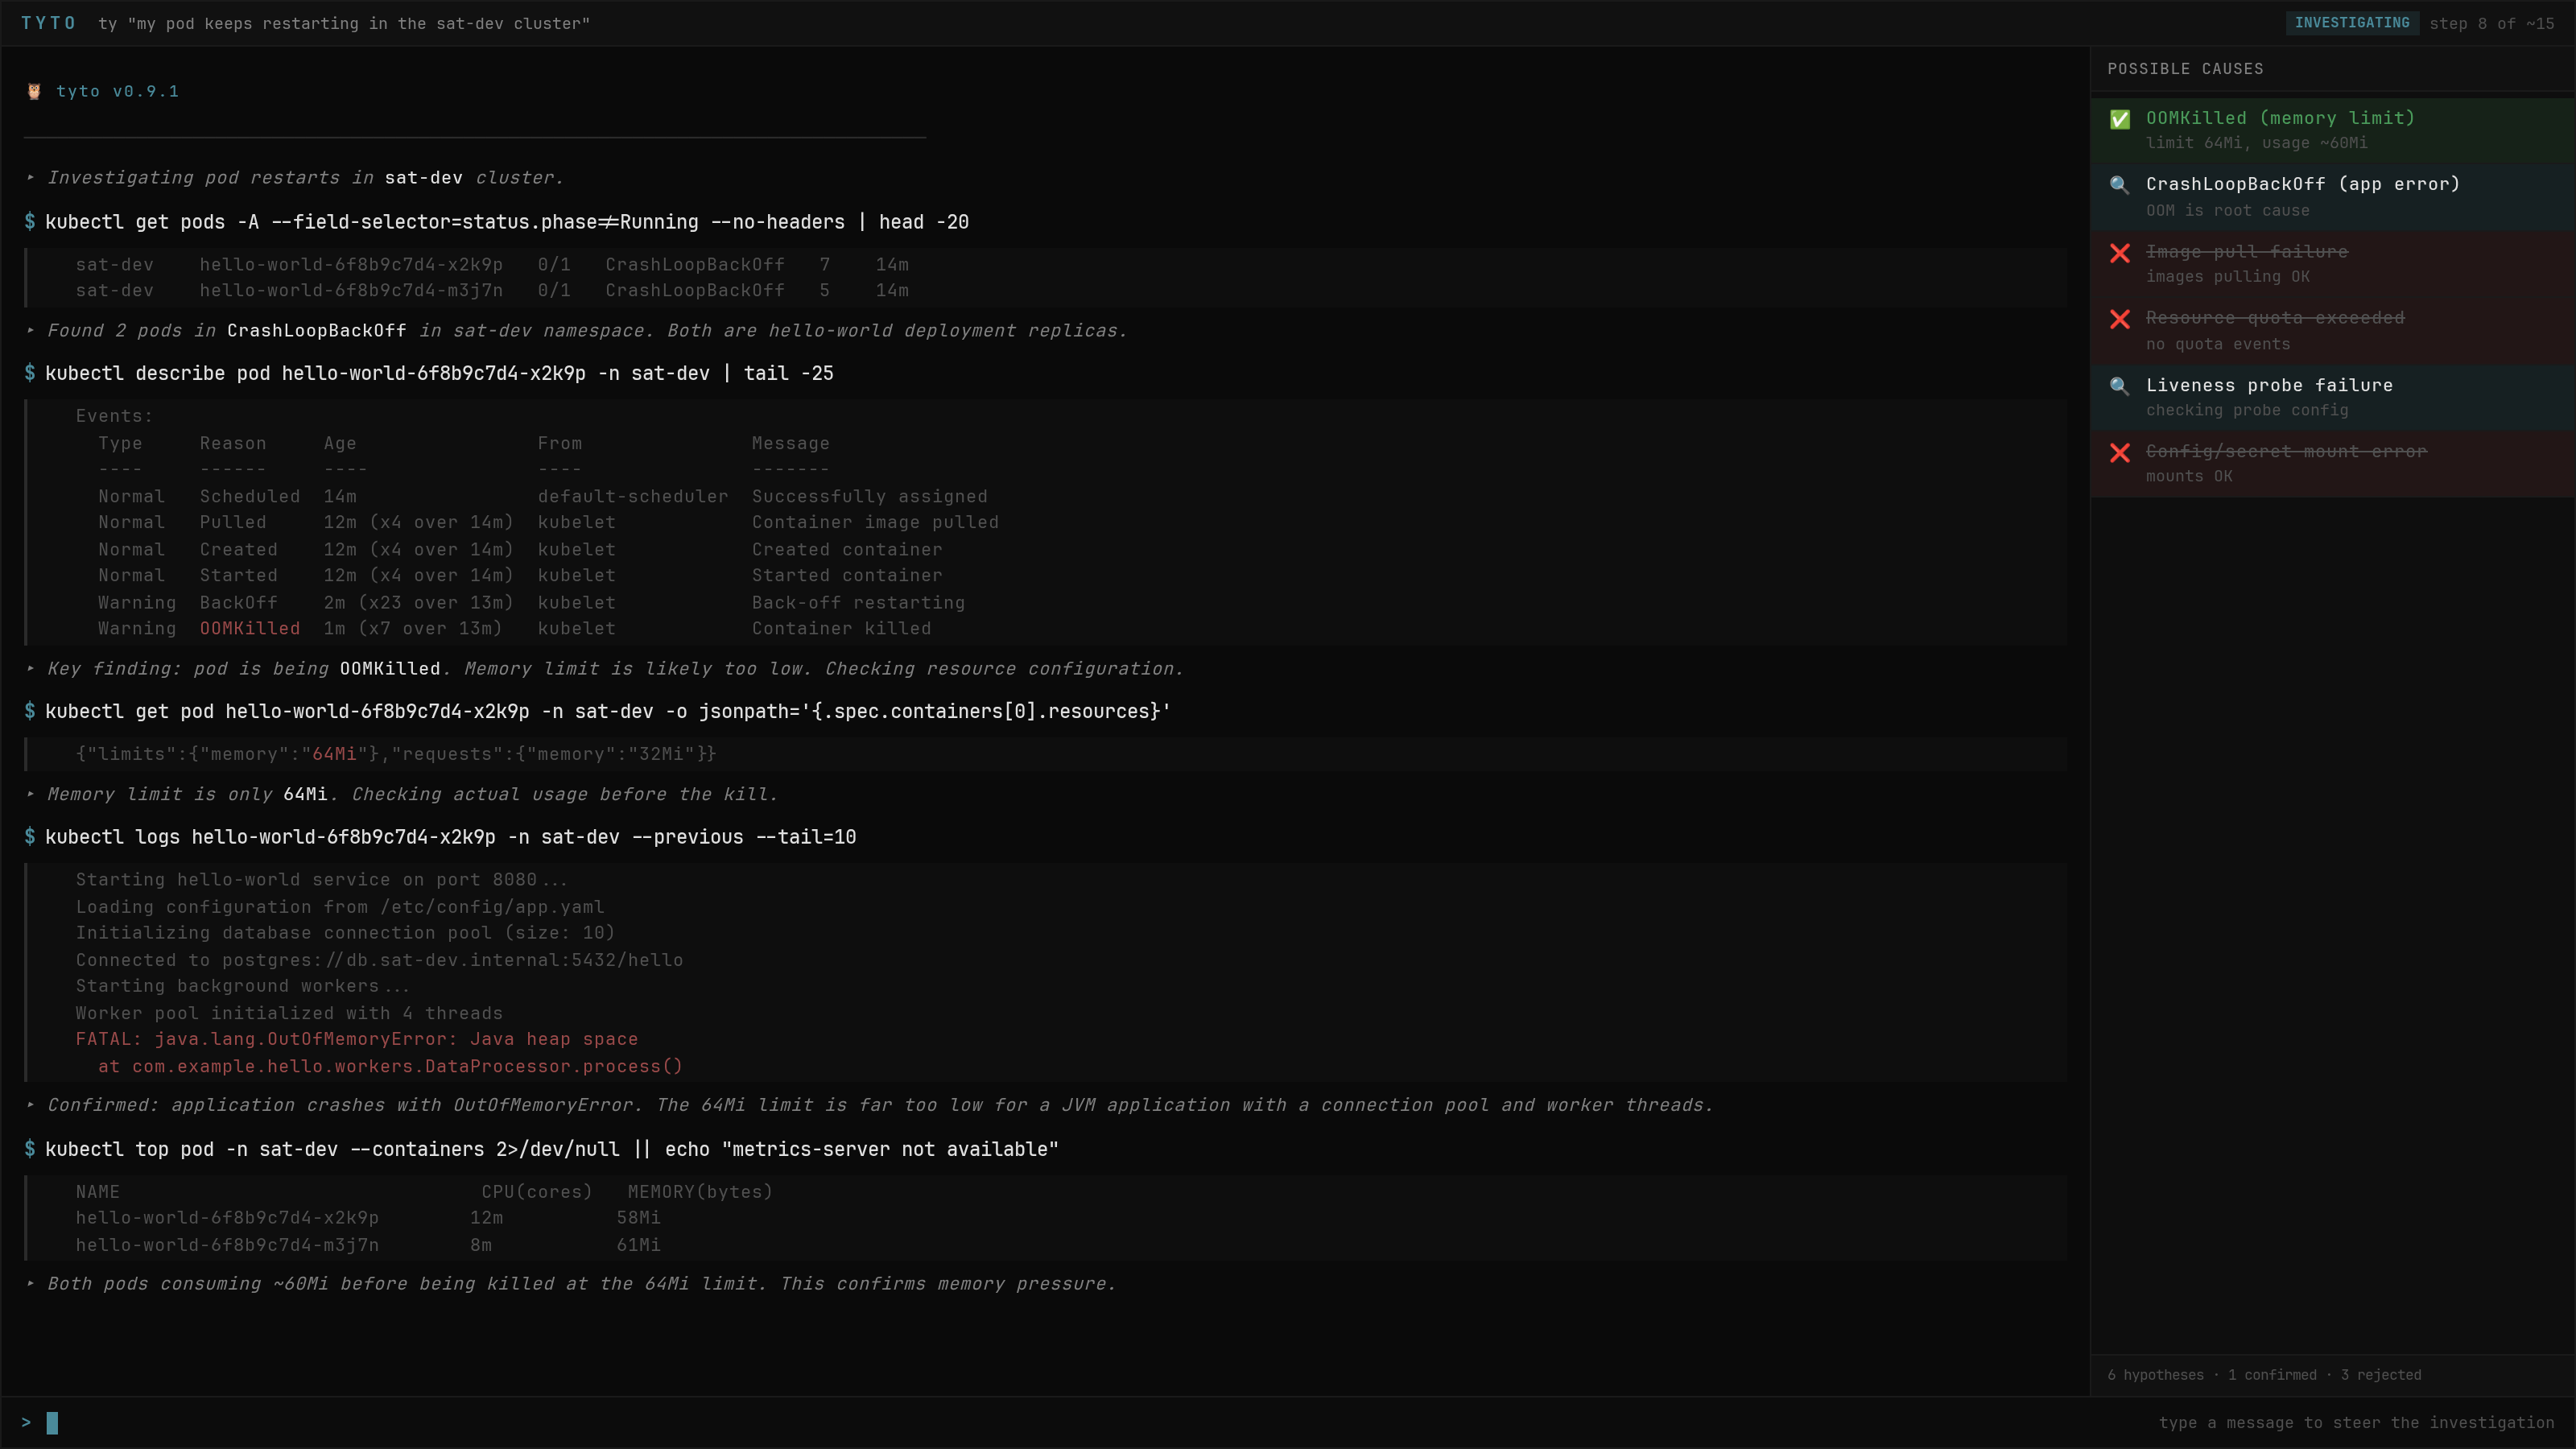This screenshot has height=1449, width=2576.
Task: Select the CrashLoopBackOff (app error) hypothesis
Action: click(2302, 185)
